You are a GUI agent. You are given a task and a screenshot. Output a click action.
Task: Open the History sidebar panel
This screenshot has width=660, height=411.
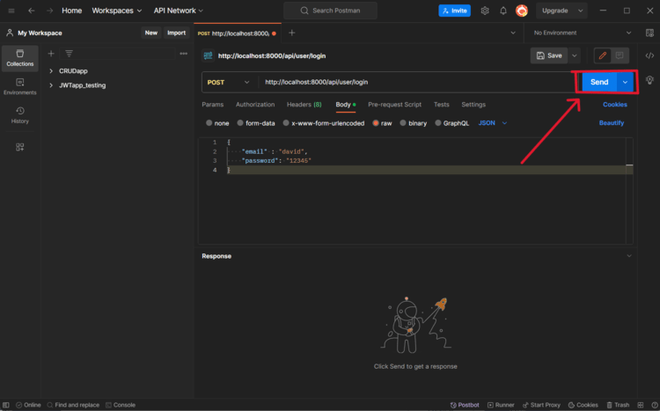tap(20, 115)
